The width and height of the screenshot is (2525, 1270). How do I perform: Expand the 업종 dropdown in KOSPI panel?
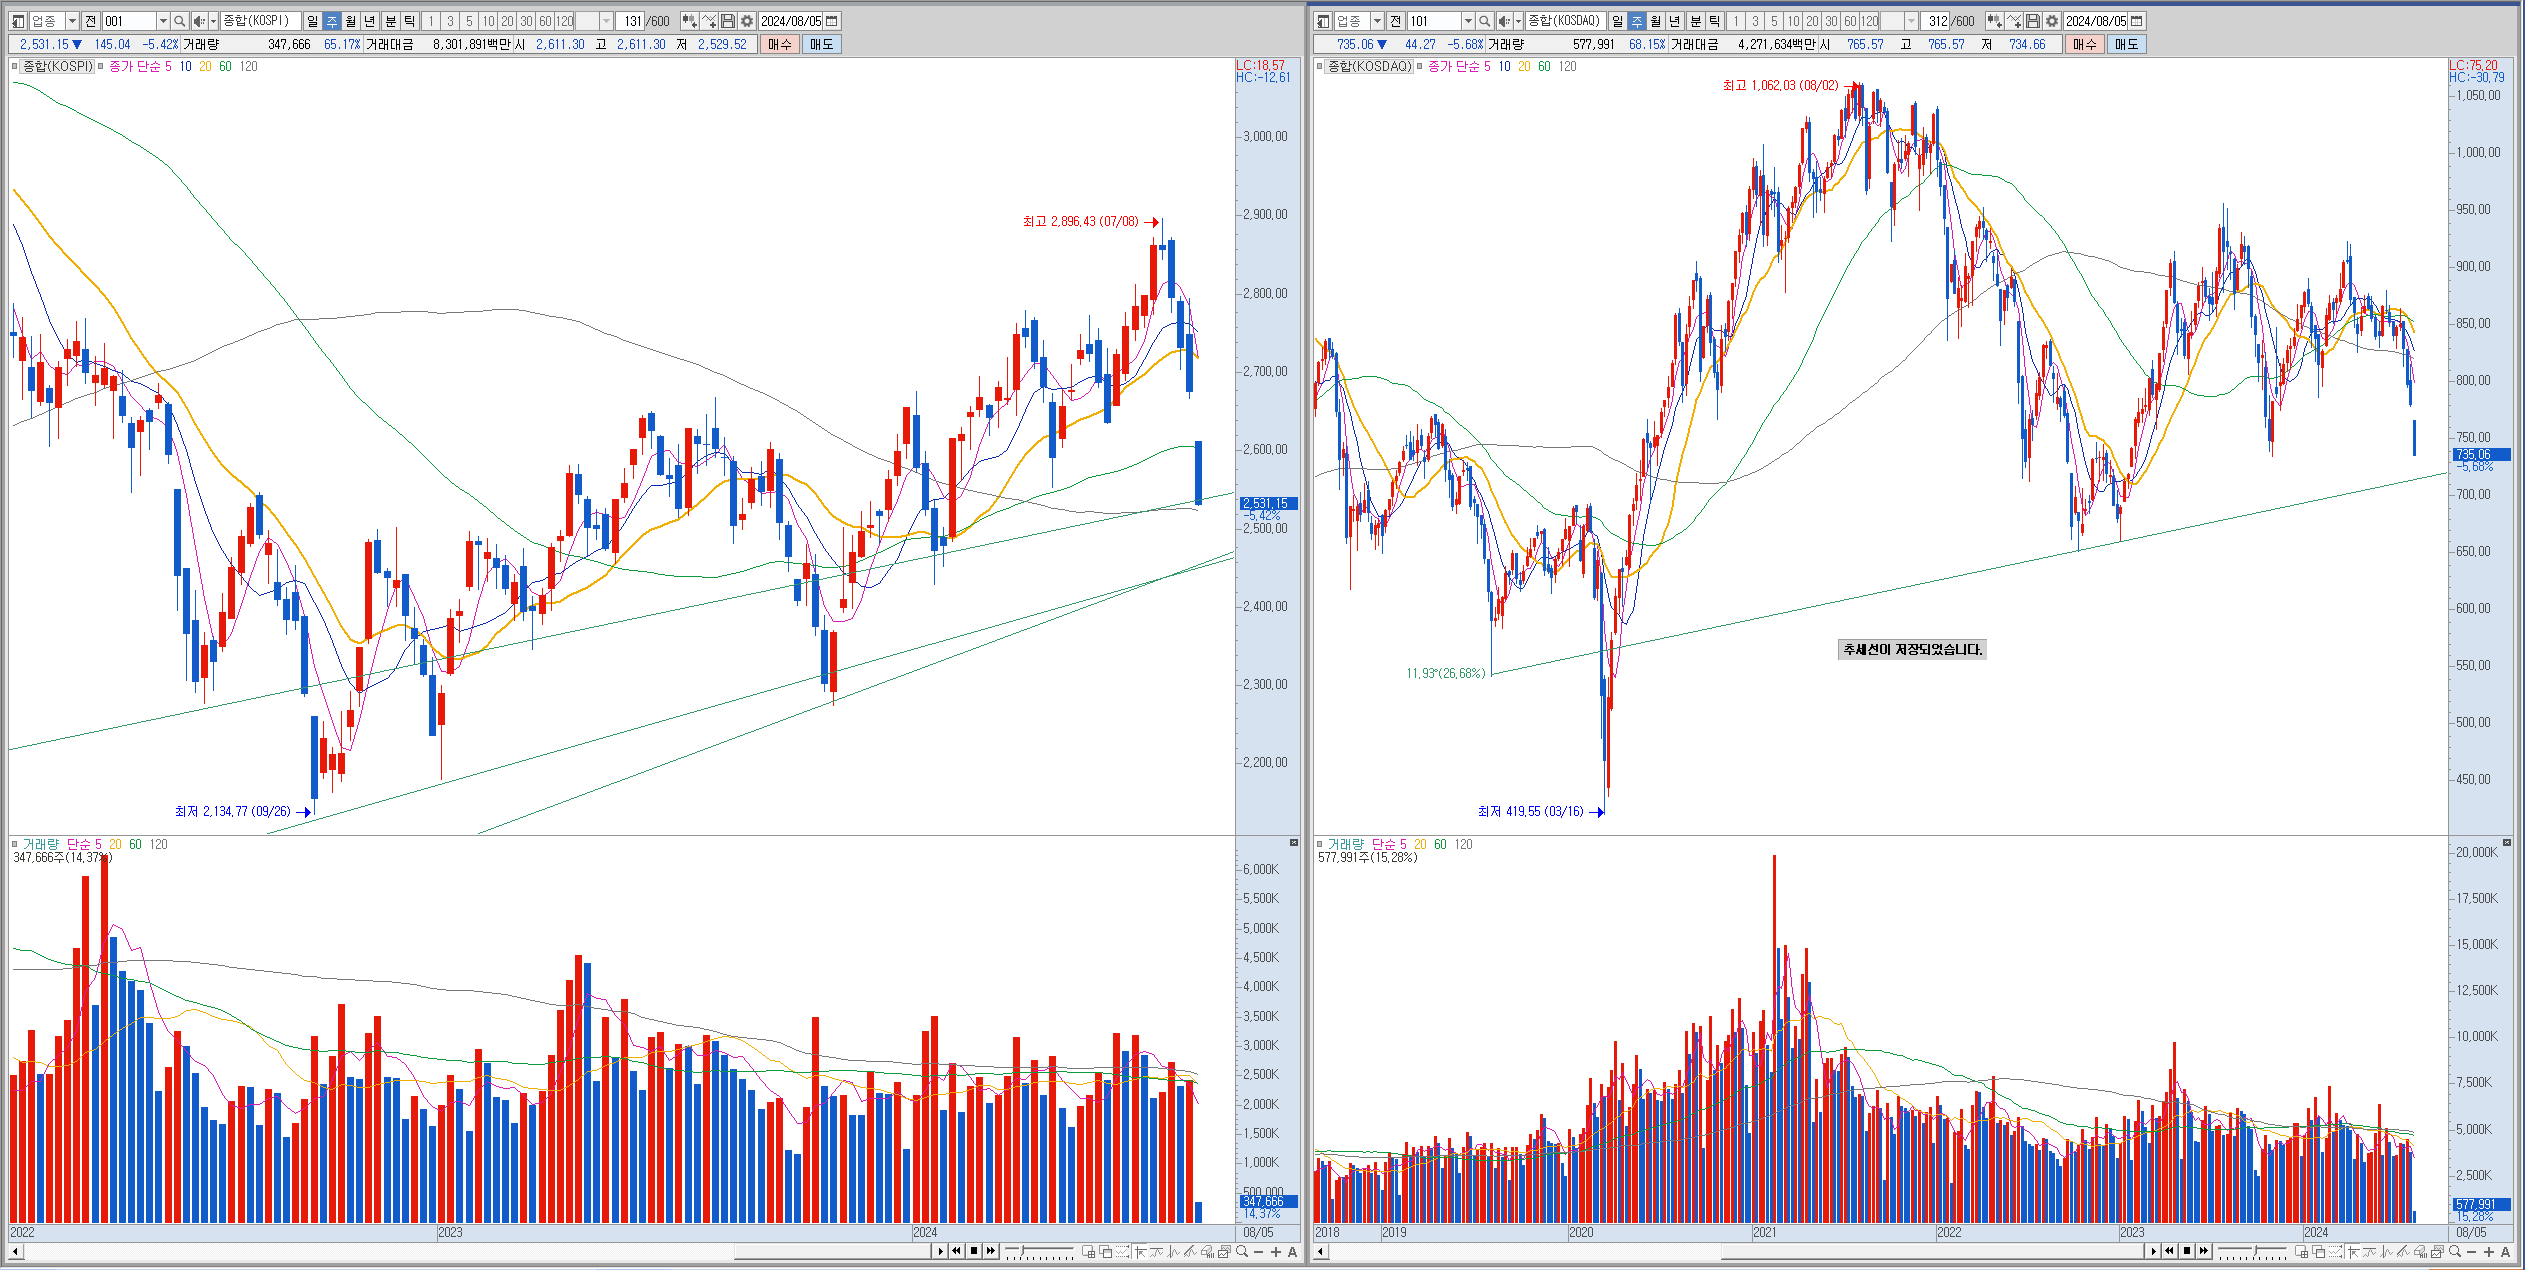point(72,21)
